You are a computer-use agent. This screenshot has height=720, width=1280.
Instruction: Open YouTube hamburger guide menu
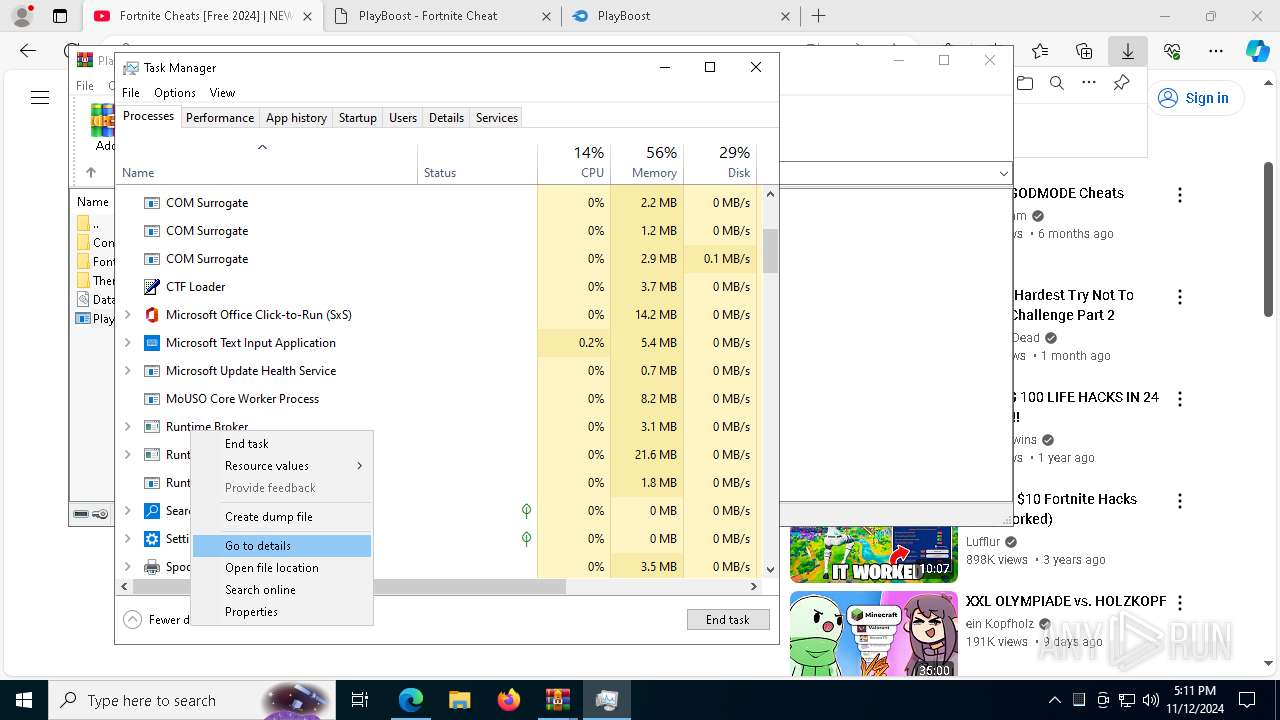click(x=40, y=97)
